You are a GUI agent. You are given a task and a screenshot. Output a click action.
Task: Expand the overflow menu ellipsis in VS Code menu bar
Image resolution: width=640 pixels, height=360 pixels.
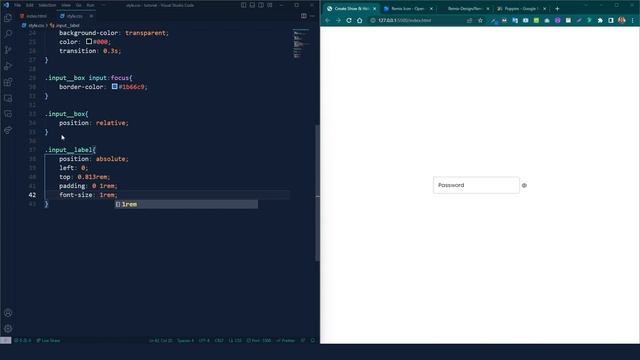tap(103, 5)
